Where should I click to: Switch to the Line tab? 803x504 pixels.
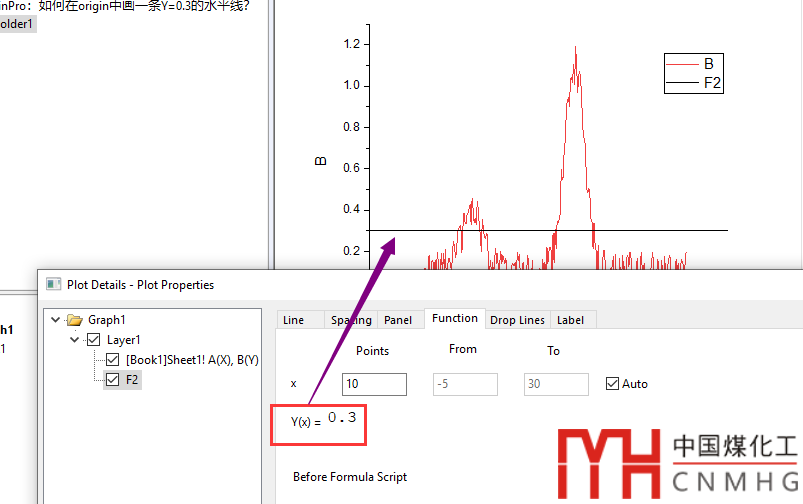[294, 320]
